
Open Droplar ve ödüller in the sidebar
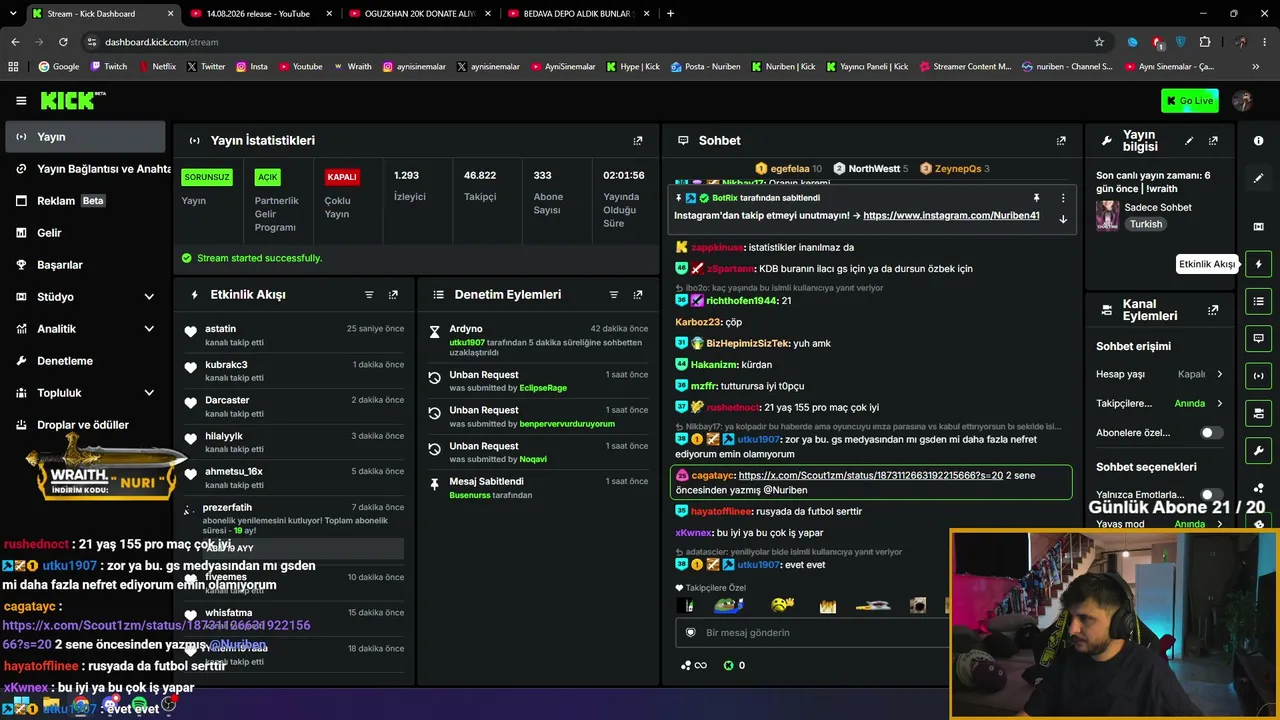(85, 425)
